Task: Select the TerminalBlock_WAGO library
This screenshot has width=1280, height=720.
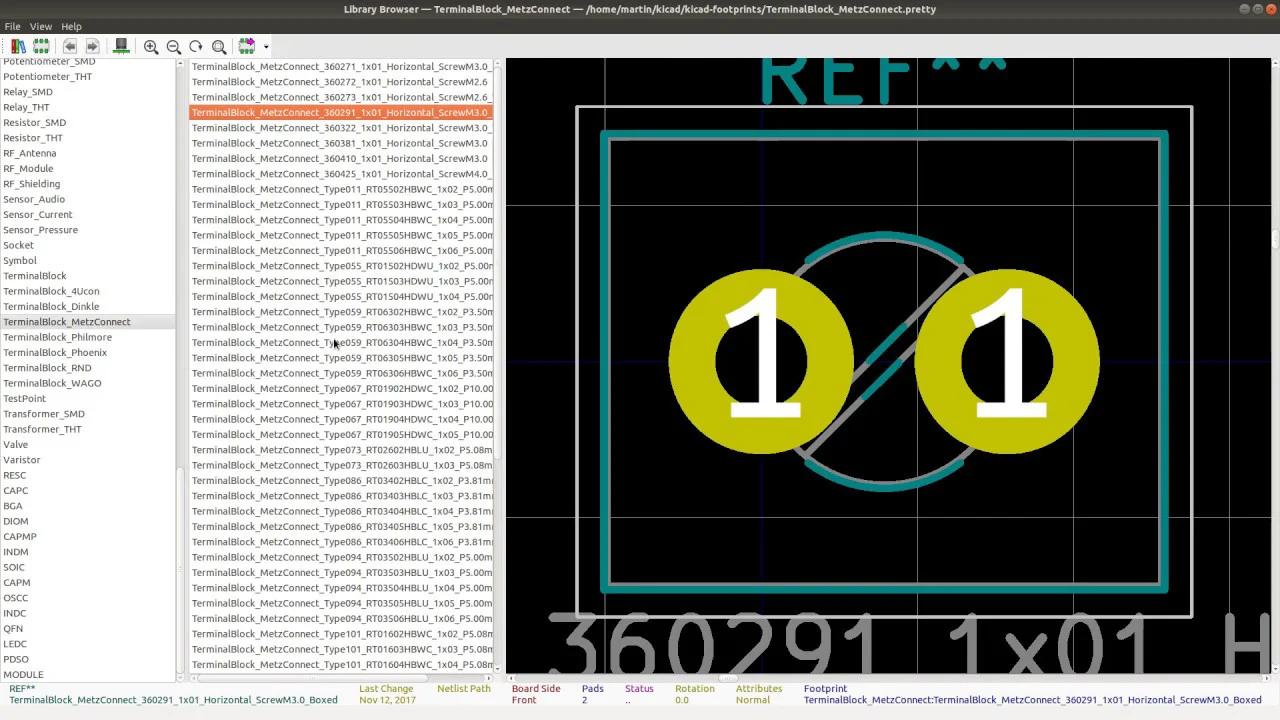Action: coord(52,383)
